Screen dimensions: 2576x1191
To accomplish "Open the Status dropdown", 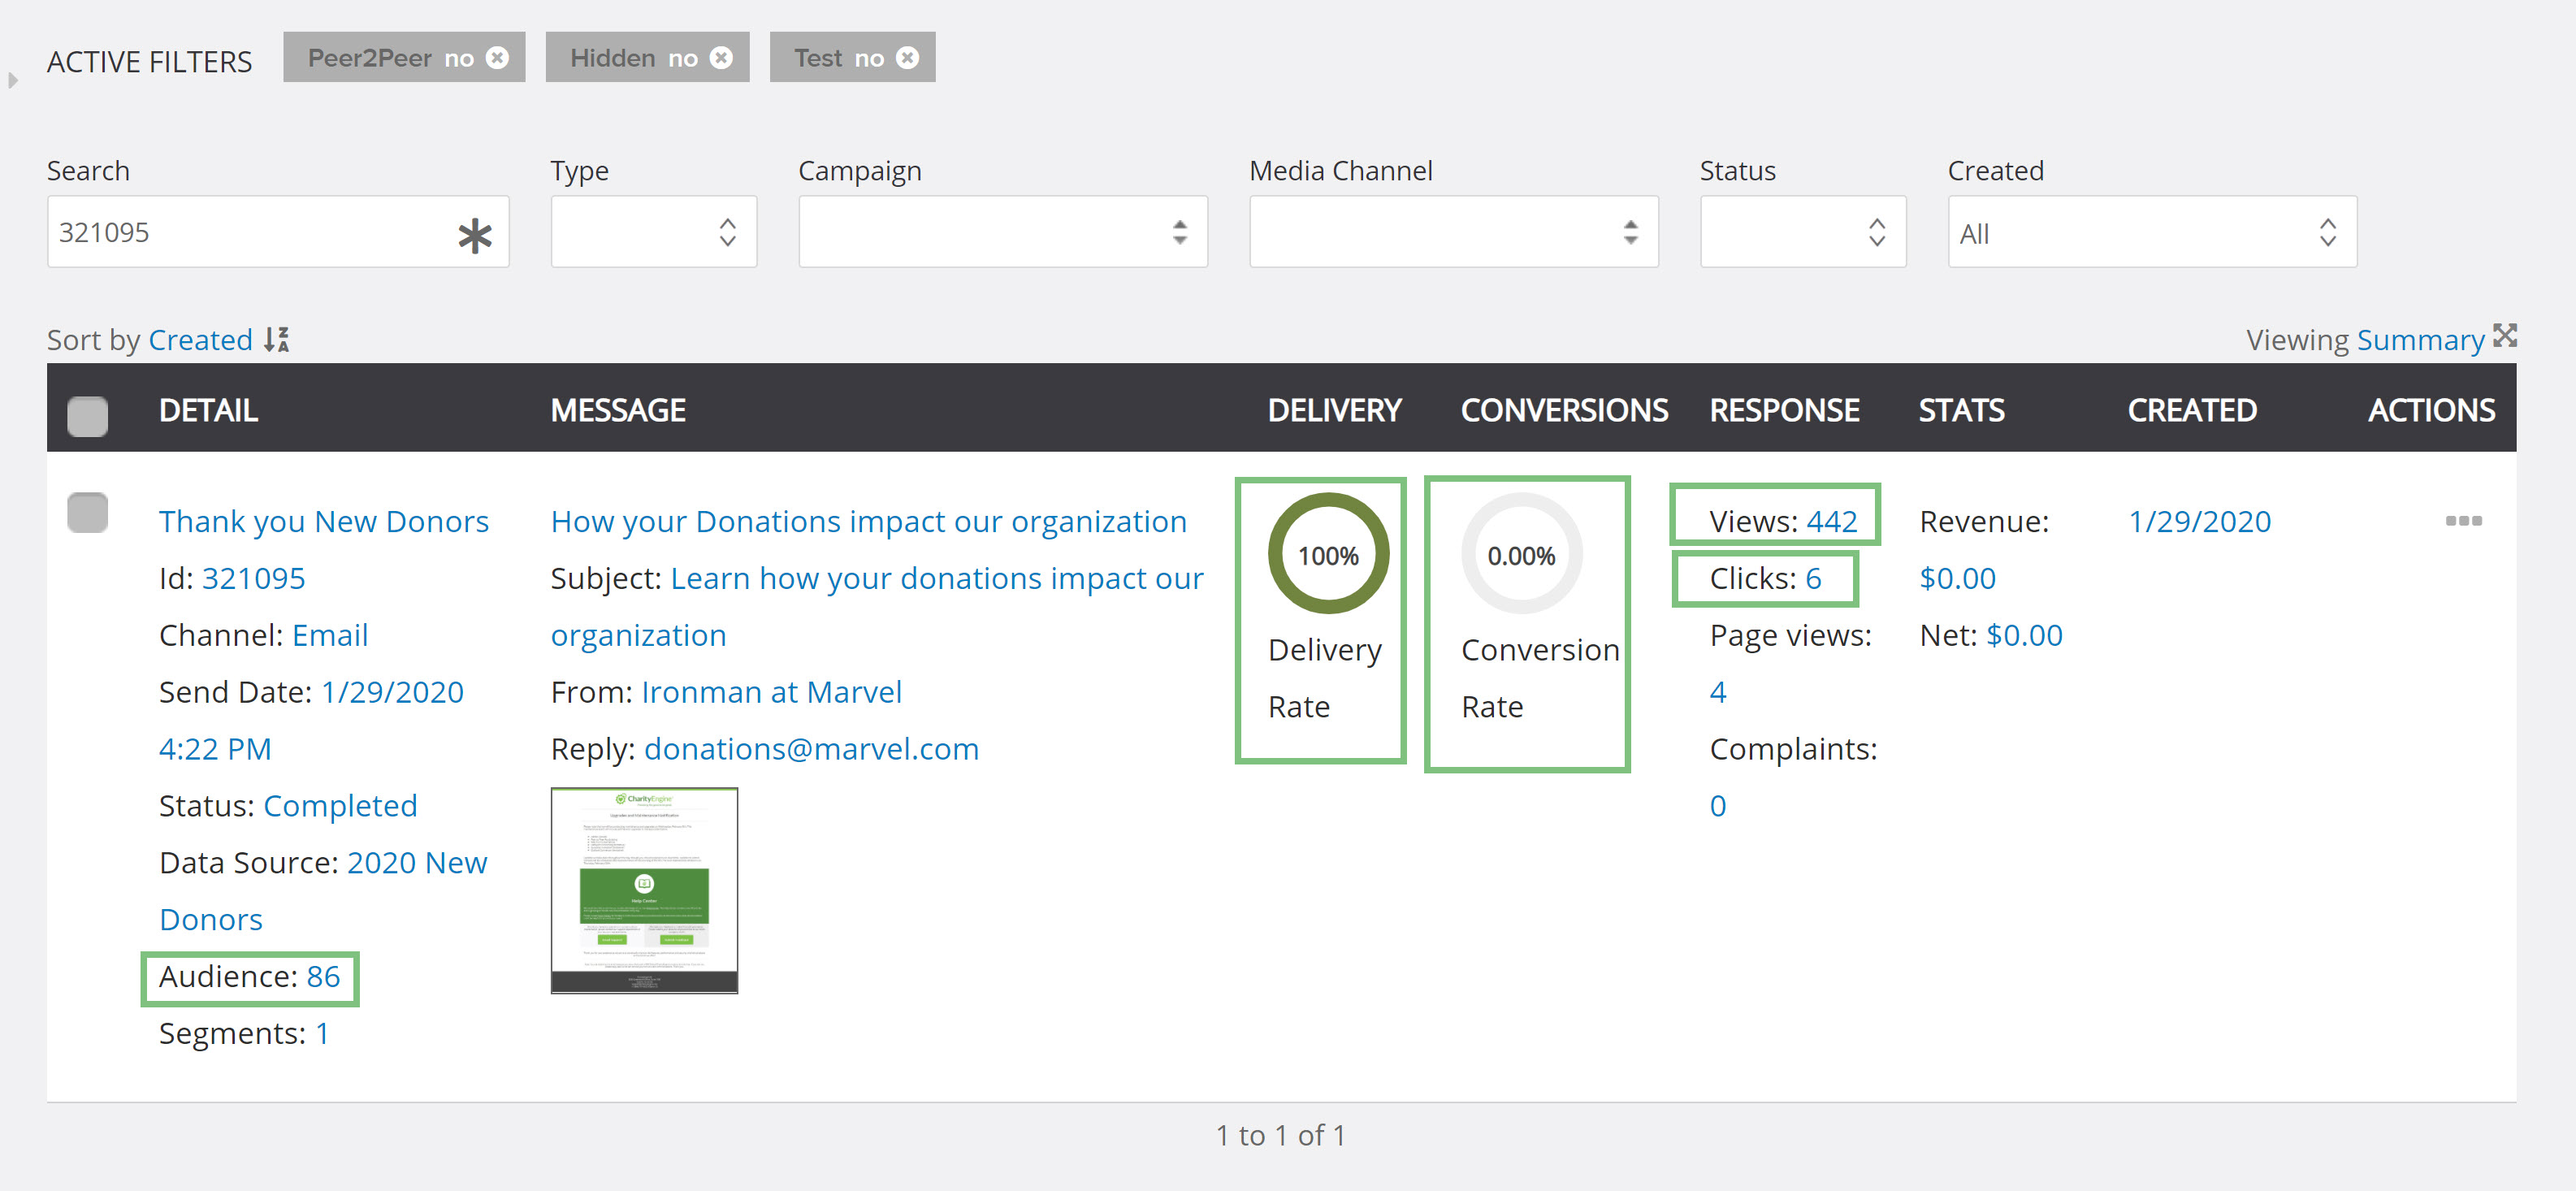I will click(x=1803, y=232).
